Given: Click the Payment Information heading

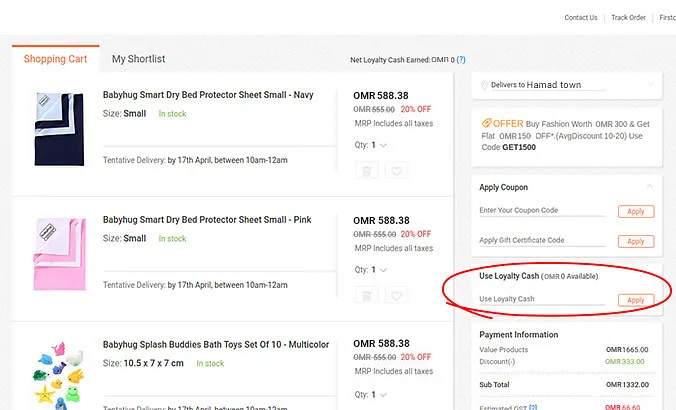Looking at the screenshot, I should pyautogui.click(x=519, y=335).
